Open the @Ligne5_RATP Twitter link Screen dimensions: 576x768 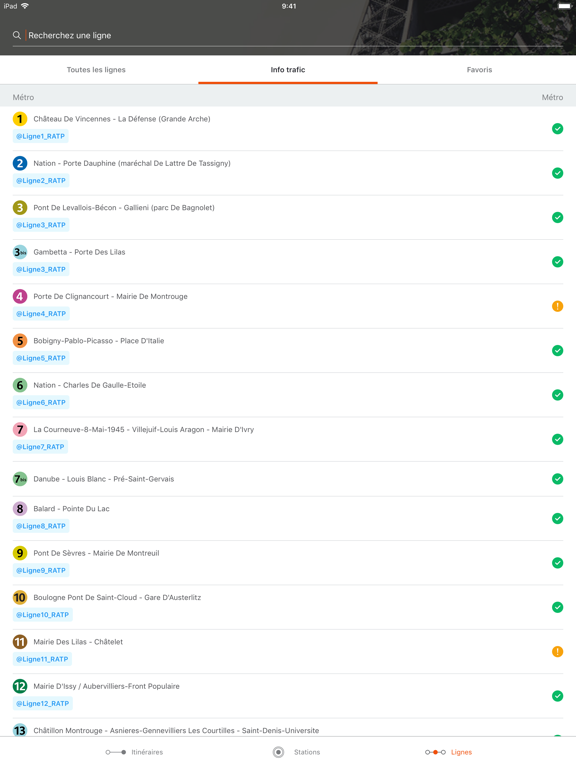coord(41,358)
